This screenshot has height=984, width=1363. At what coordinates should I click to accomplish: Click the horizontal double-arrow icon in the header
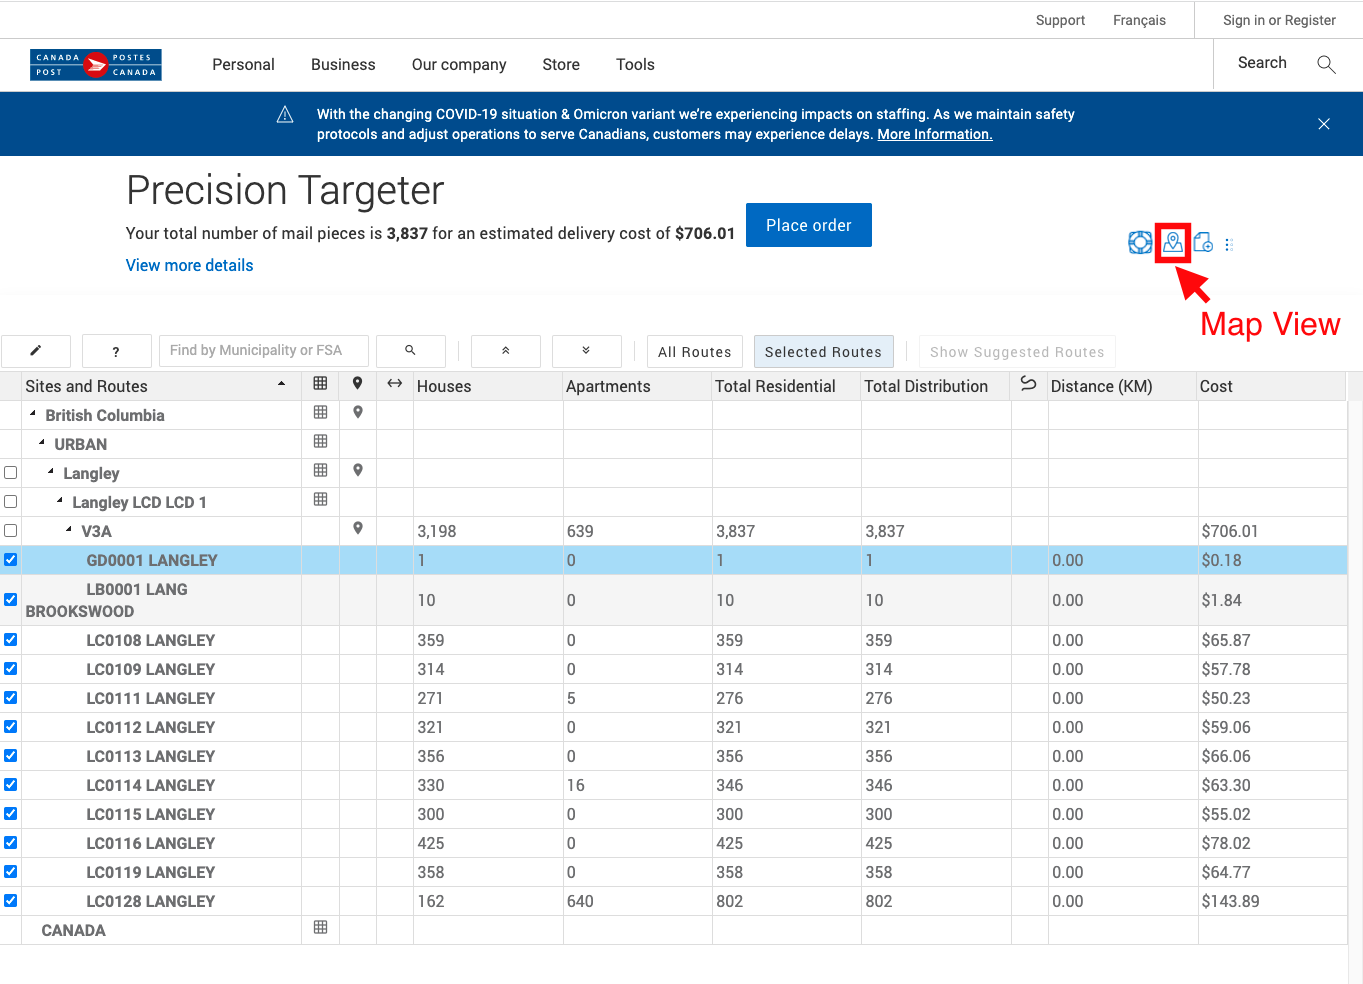click(395, 383)
